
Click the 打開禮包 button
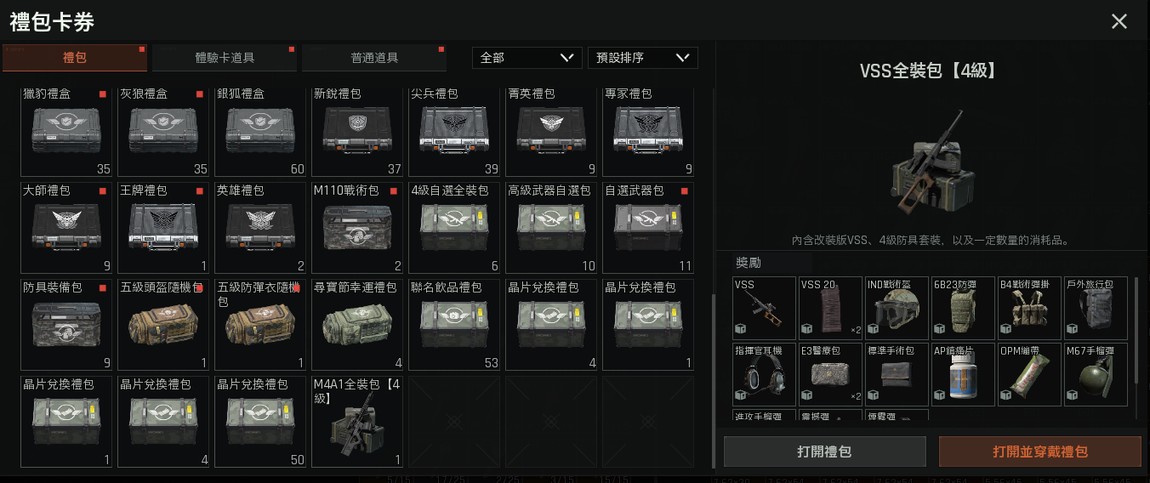(x=824, y=451)
